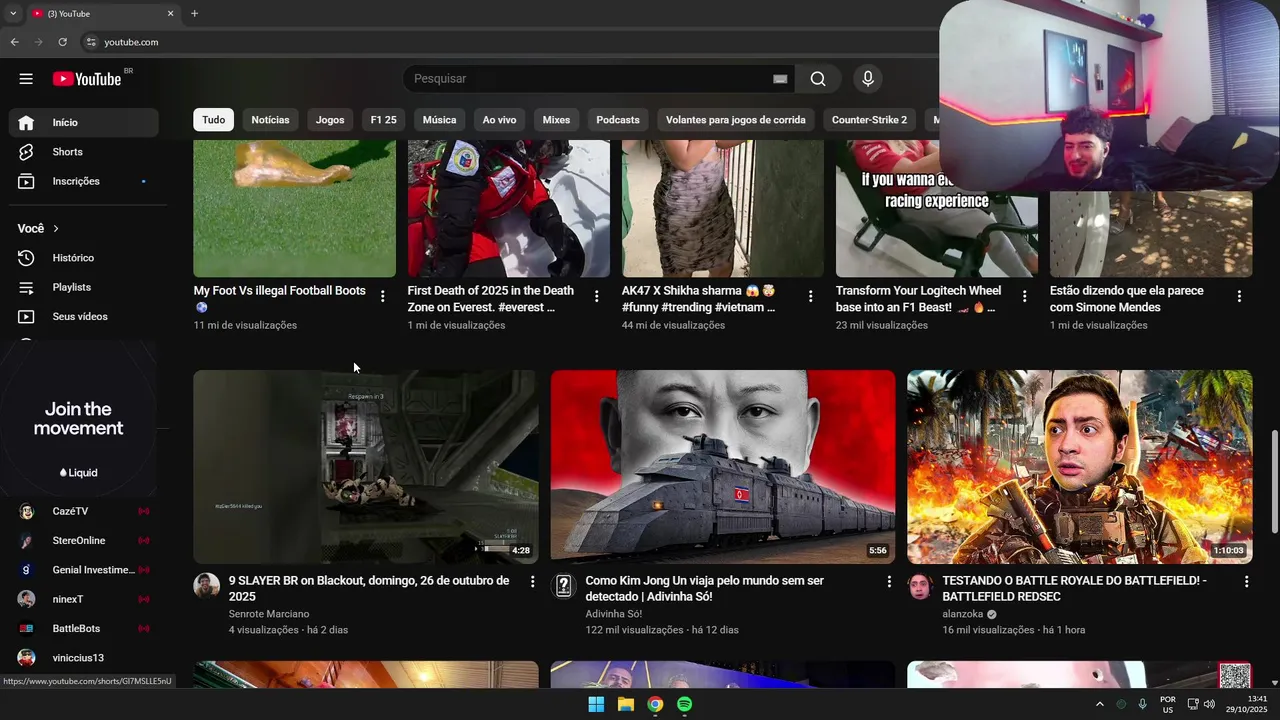Open options for First Death of 2025 short
This screenshot has width=1280, height=720.
click(x=597, y=296)
